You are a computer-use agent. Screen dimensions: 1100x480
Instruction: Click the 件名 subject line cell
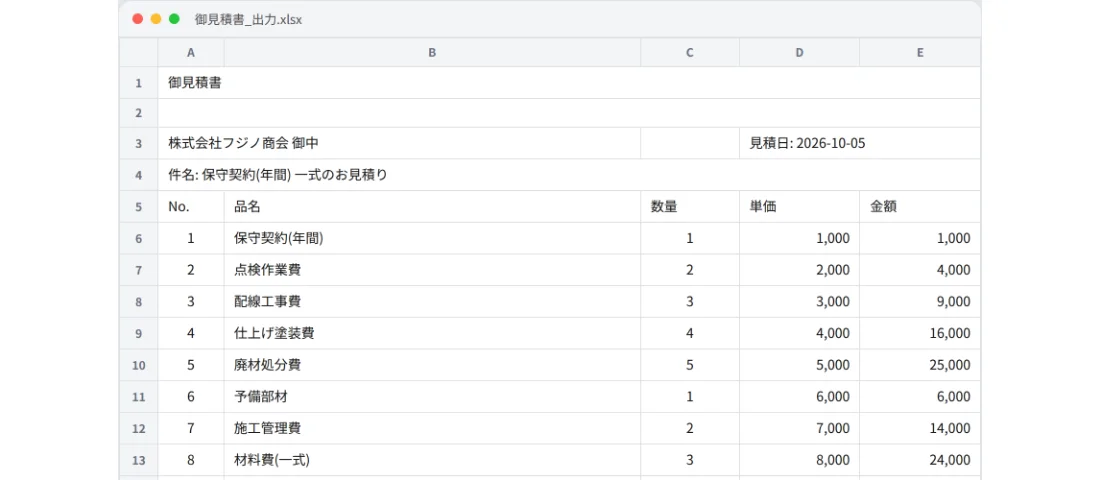pyautogui.click(x=569, y=175)
